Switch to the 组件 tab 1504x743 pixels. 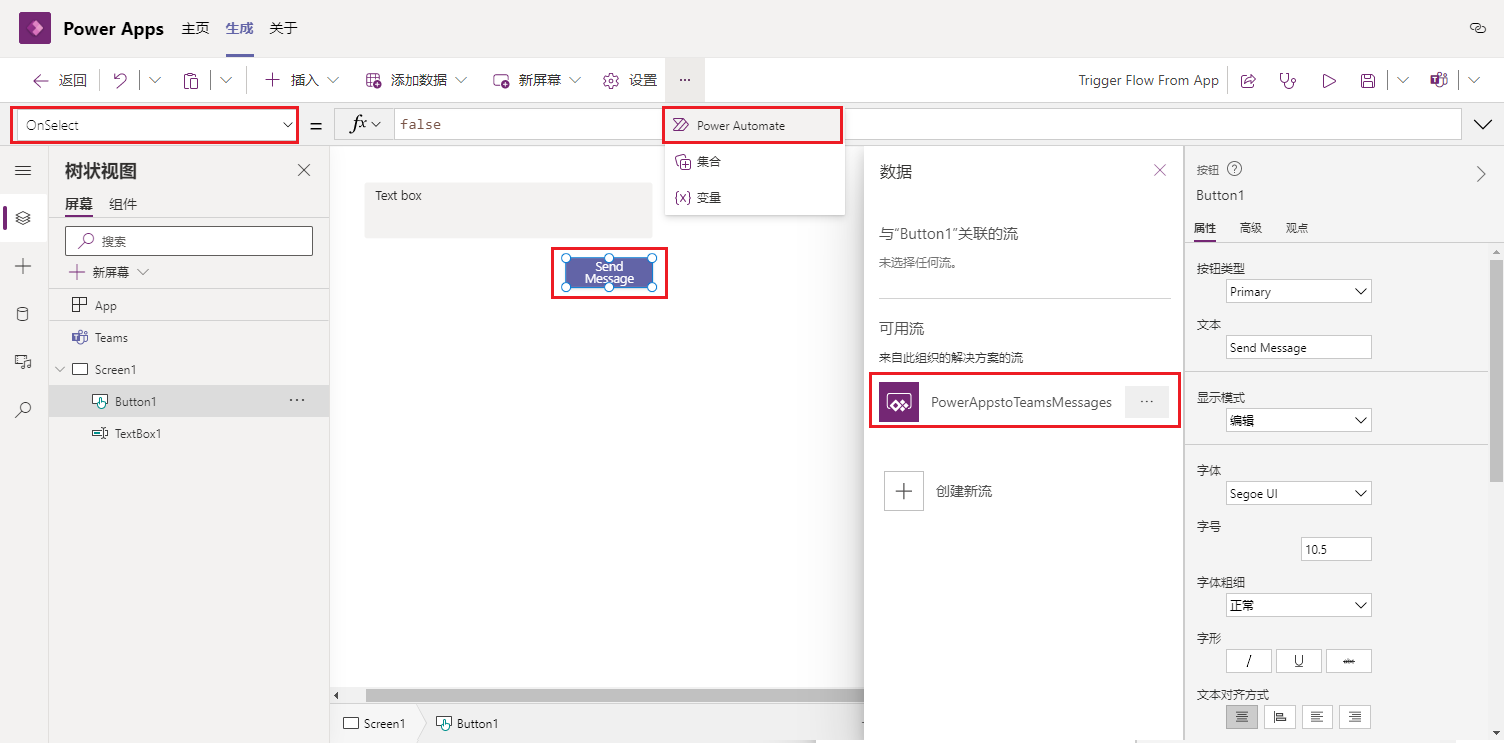click(123, 204)
